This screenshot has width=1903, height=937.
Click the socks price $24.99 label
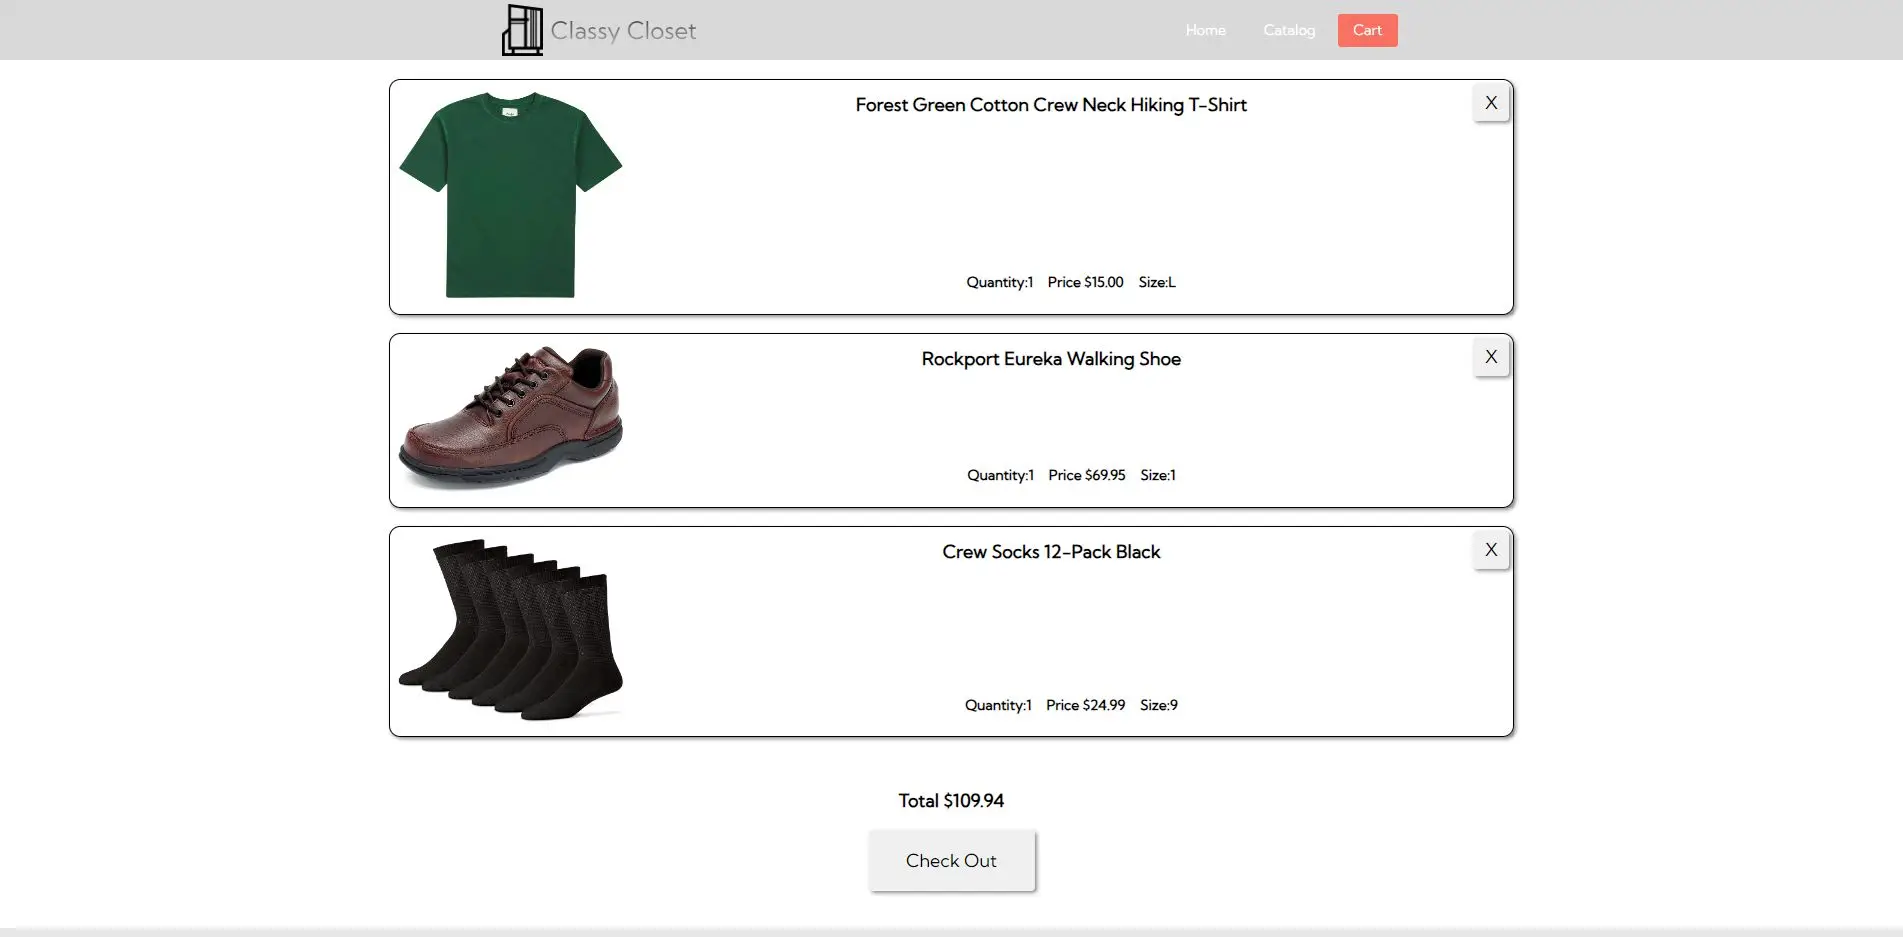coord(1085,705)
